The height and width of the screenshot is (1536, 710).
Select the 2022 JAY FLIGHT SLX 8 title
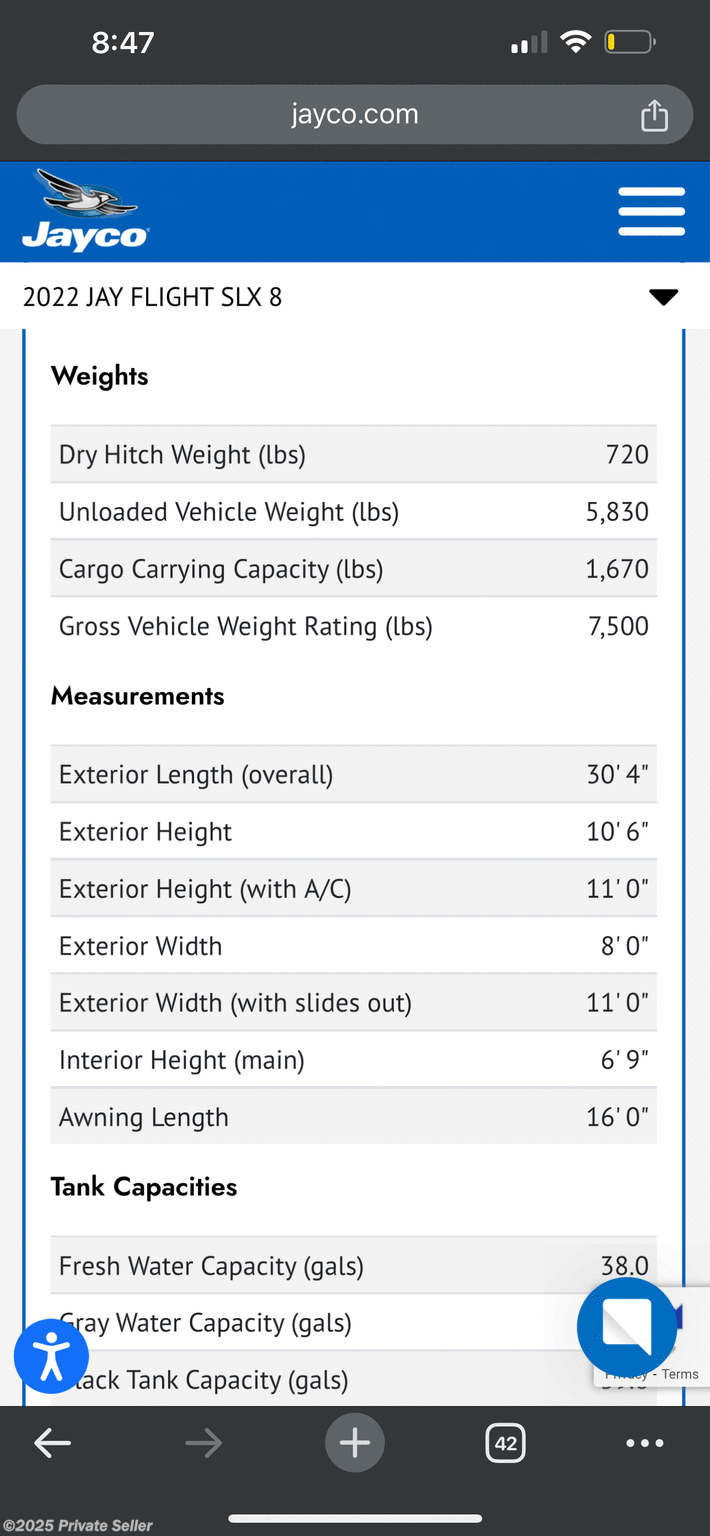(x=152, y=297)
